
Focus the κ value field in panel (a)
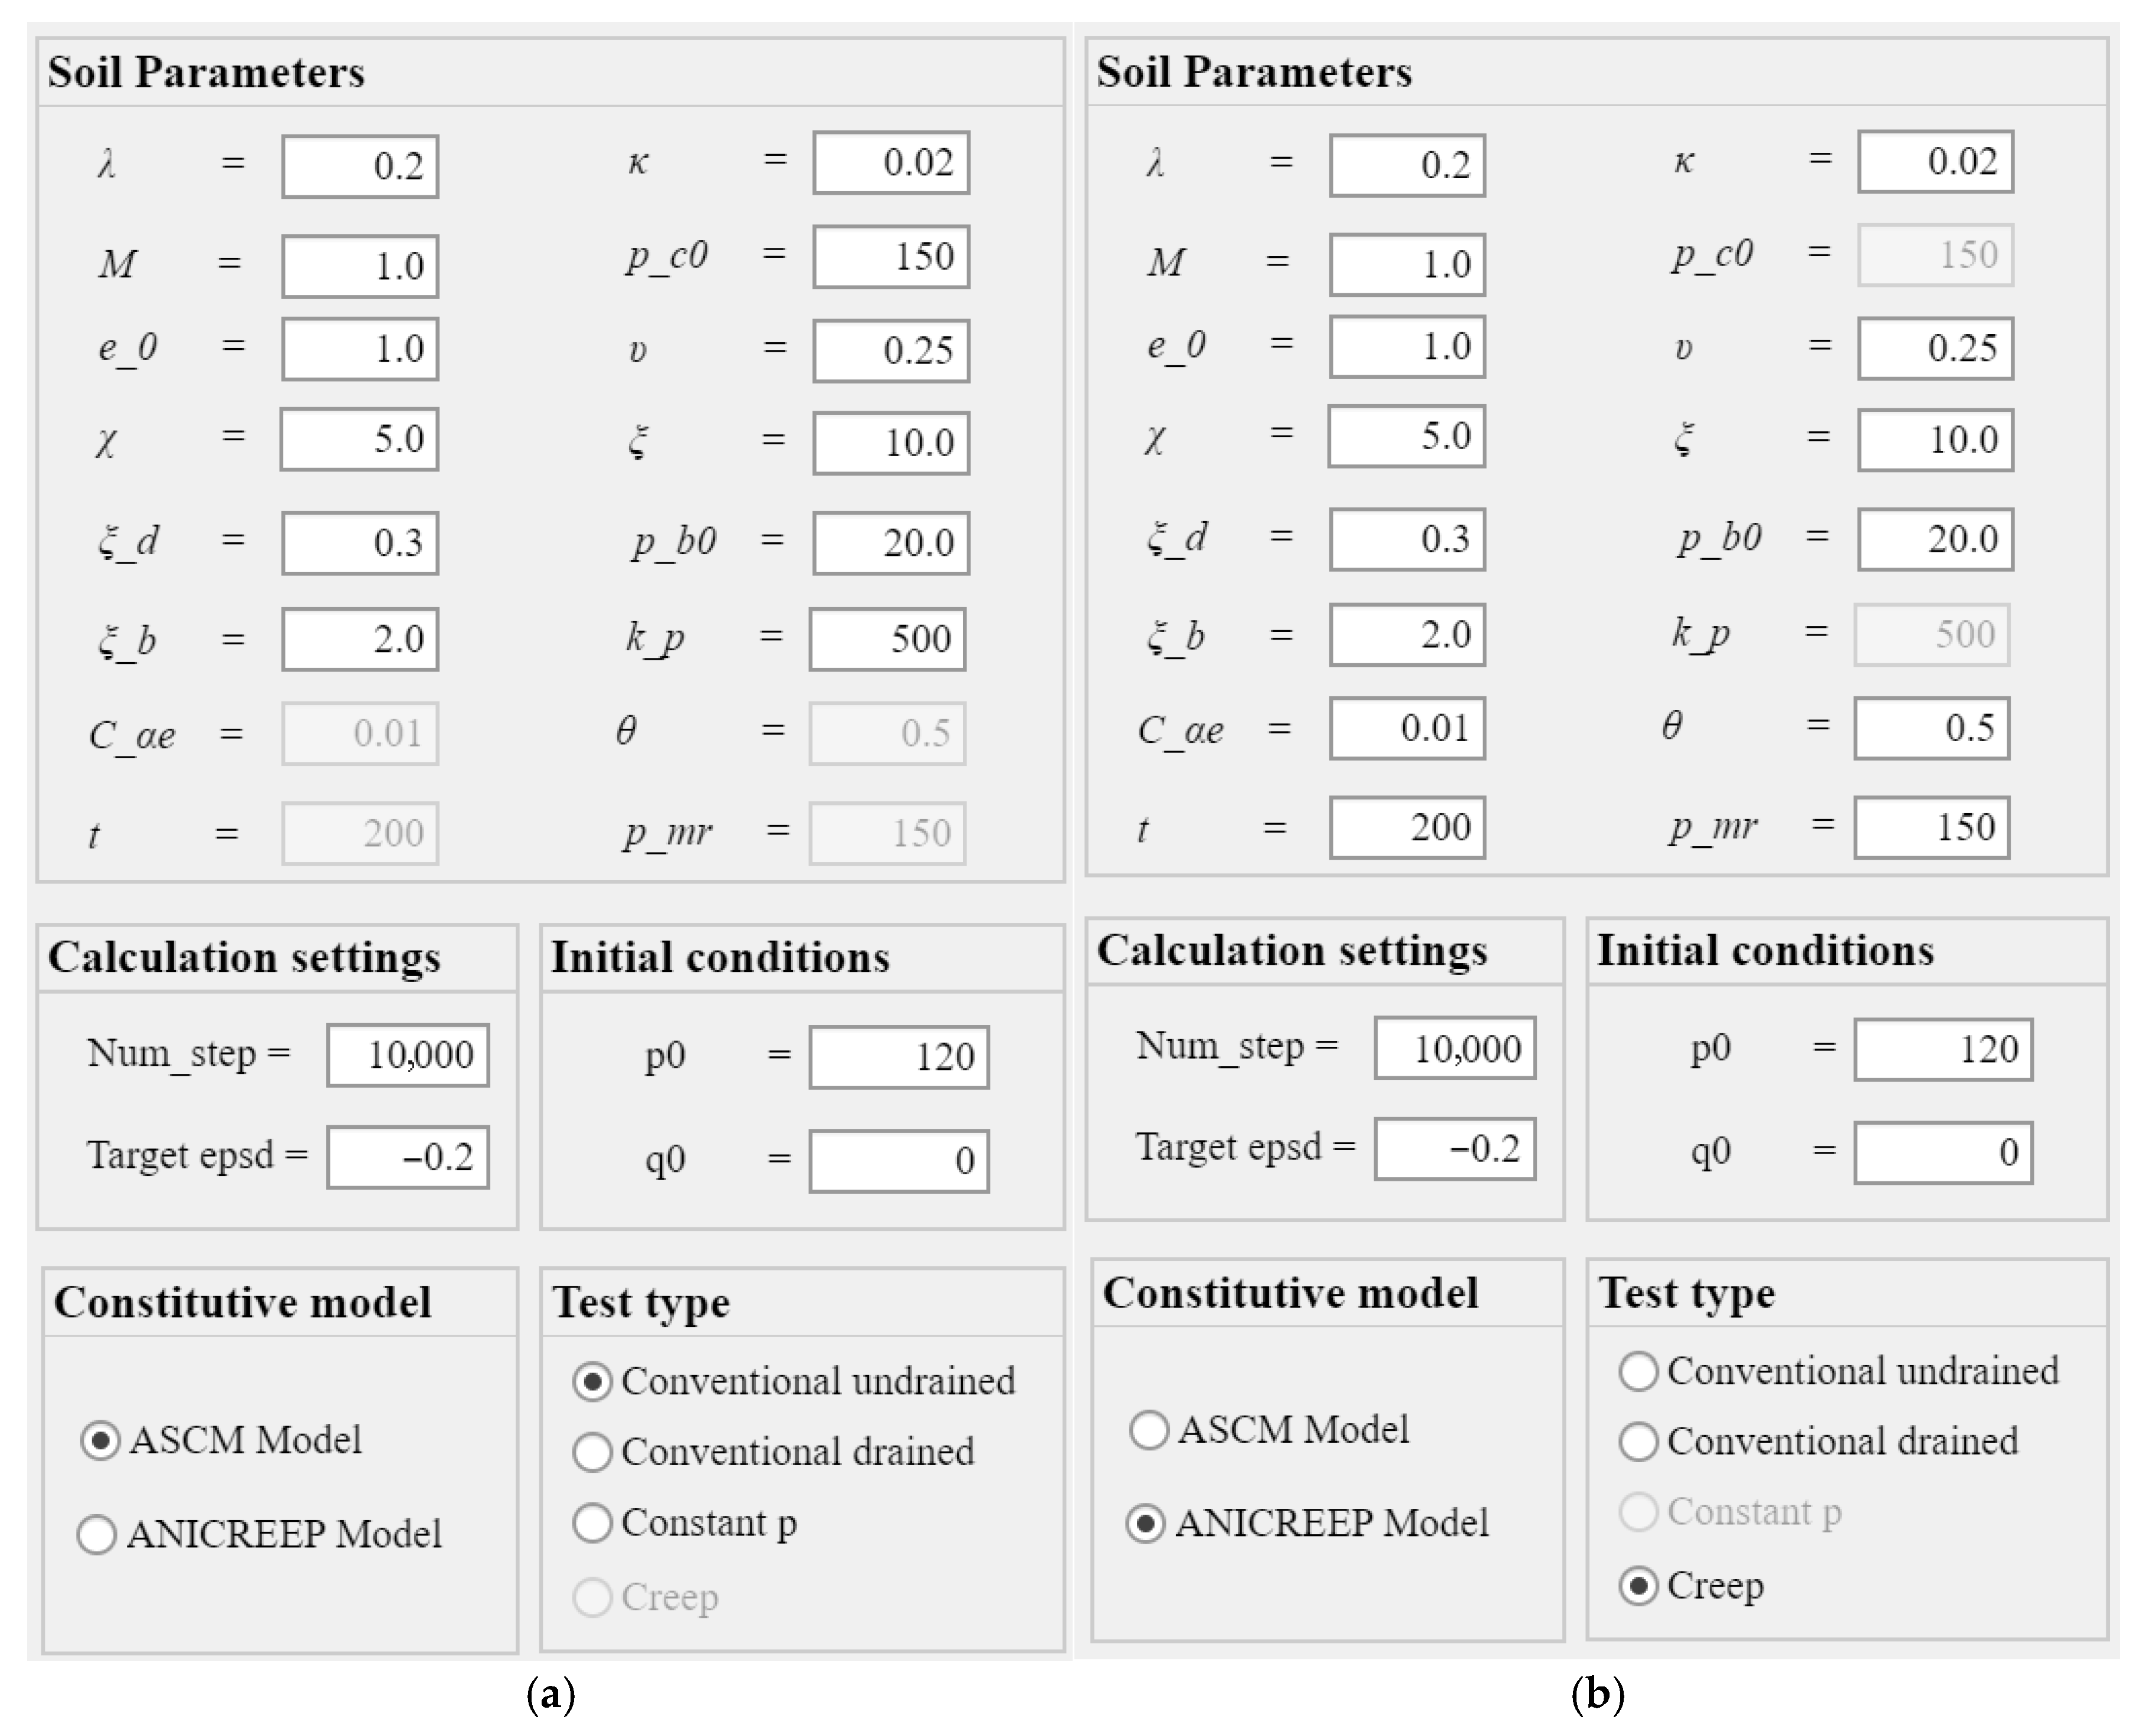(x=891, y=162)
